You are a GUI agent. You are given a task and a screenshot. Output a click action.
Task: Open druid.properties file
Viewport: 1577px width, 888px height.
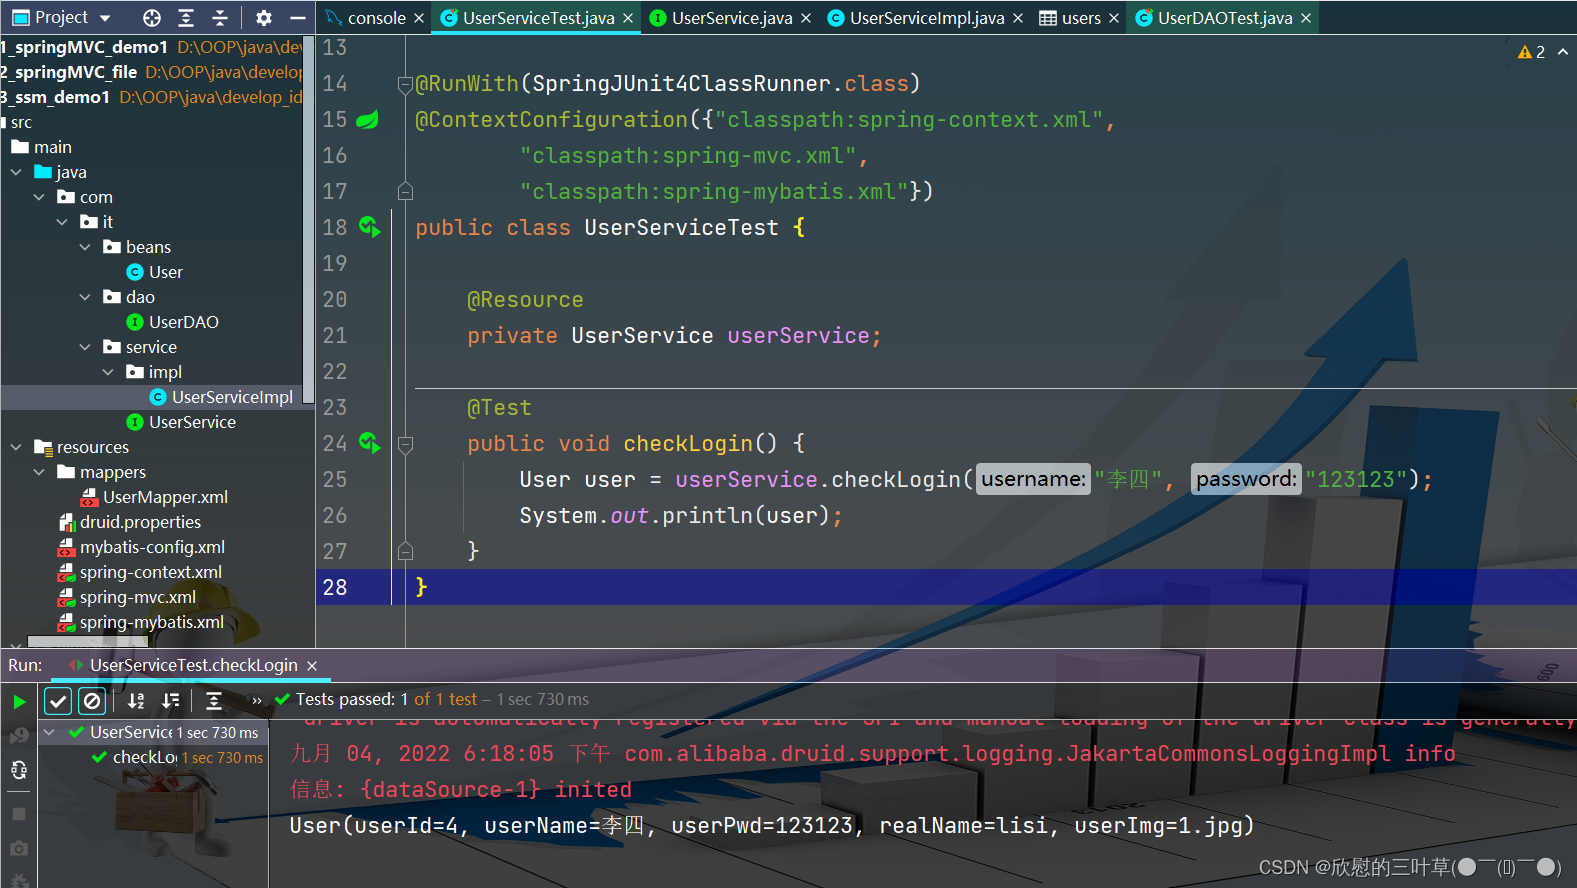coord(129,522)
